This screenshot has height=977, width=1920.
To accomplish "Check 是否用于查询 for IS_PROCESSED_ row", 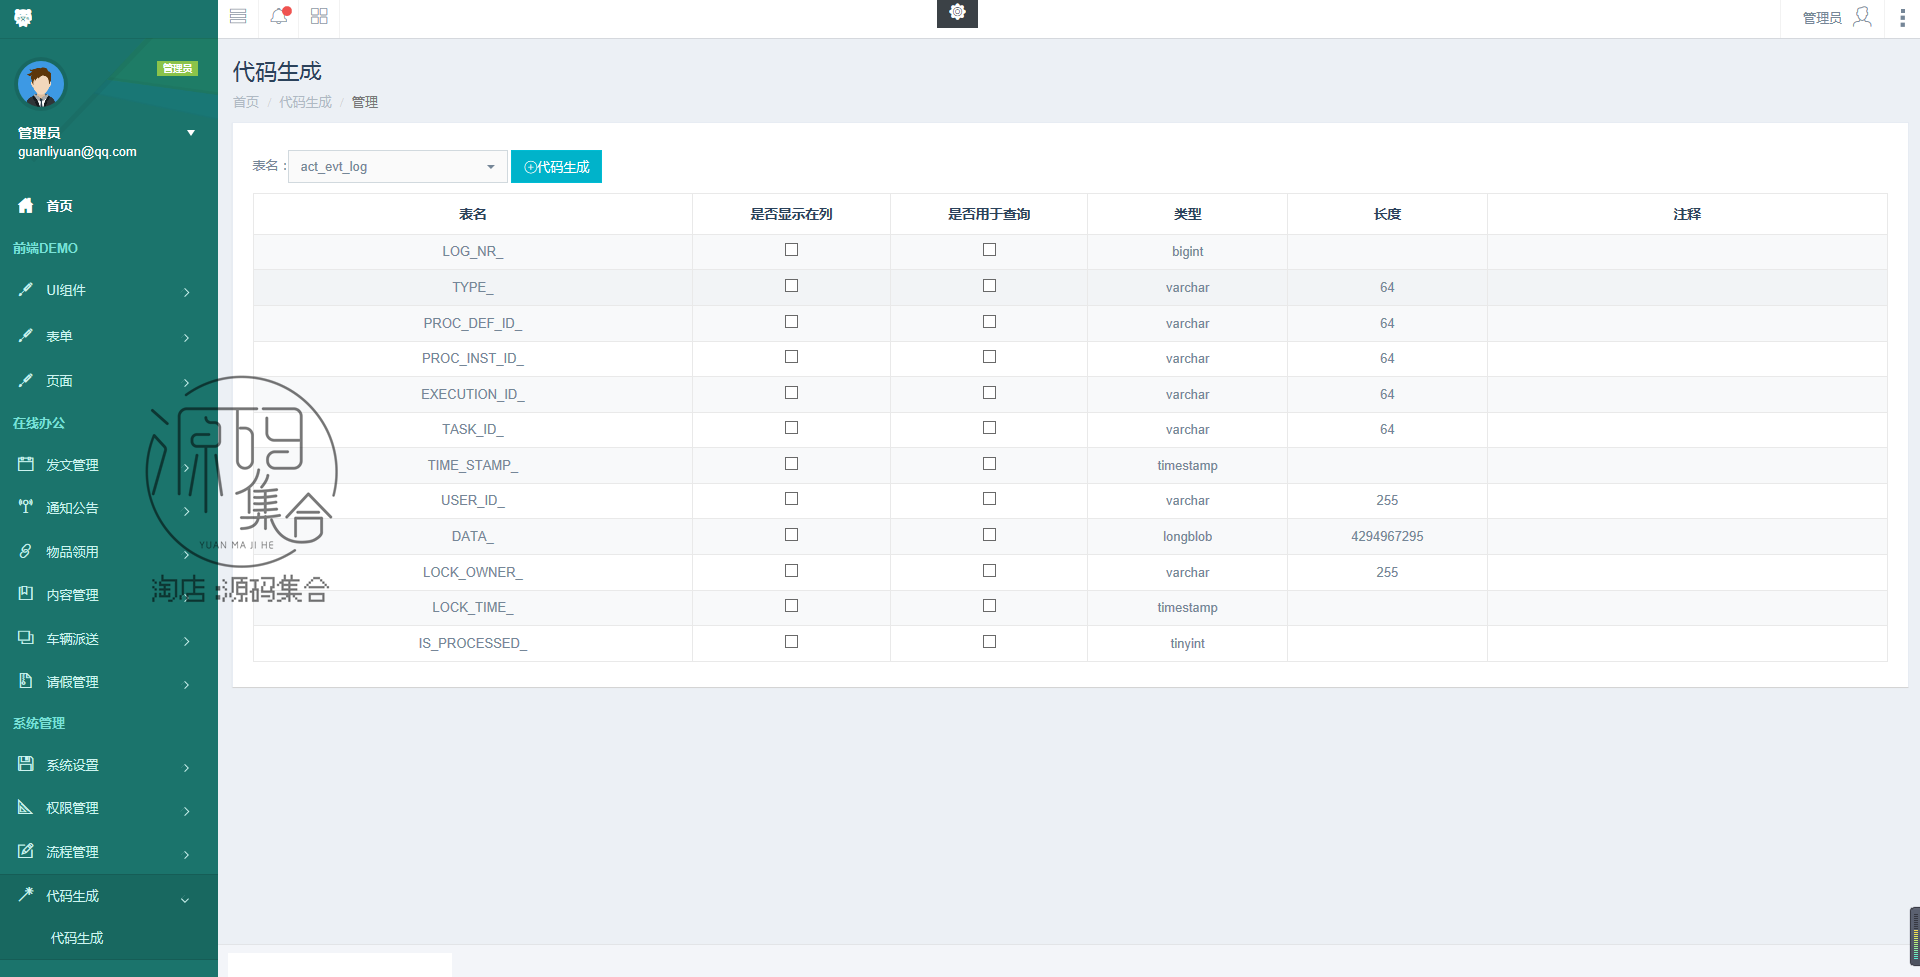I will (x=989, y=642).
